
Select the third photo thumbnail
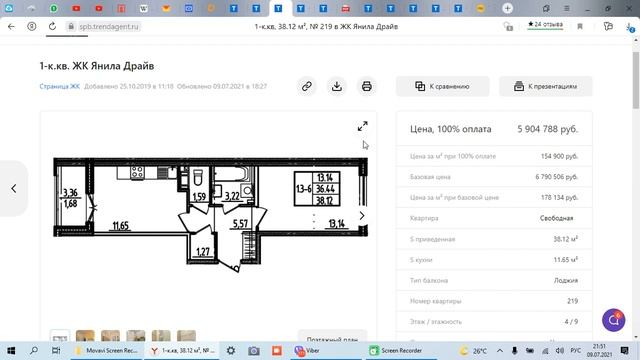pos(136,336)
